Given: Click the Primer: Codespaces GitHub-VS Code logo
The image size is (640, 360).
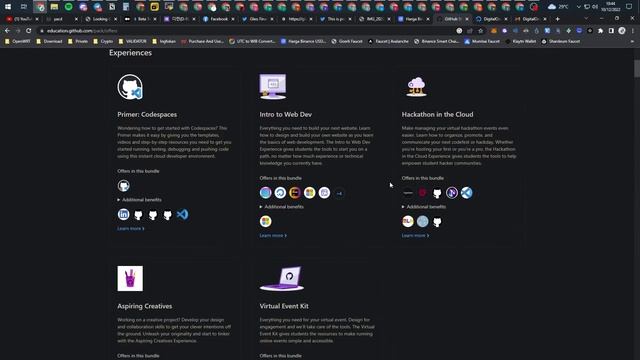Looking at the screenshot, I should [x=130, y=87].
